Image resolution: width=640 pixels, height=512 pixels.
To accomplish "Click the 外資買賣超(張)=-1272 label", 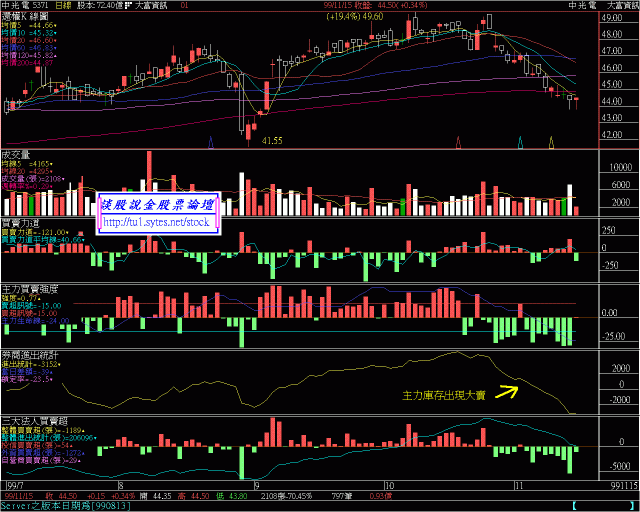I will pyautogui.click(x=42, y=453).
